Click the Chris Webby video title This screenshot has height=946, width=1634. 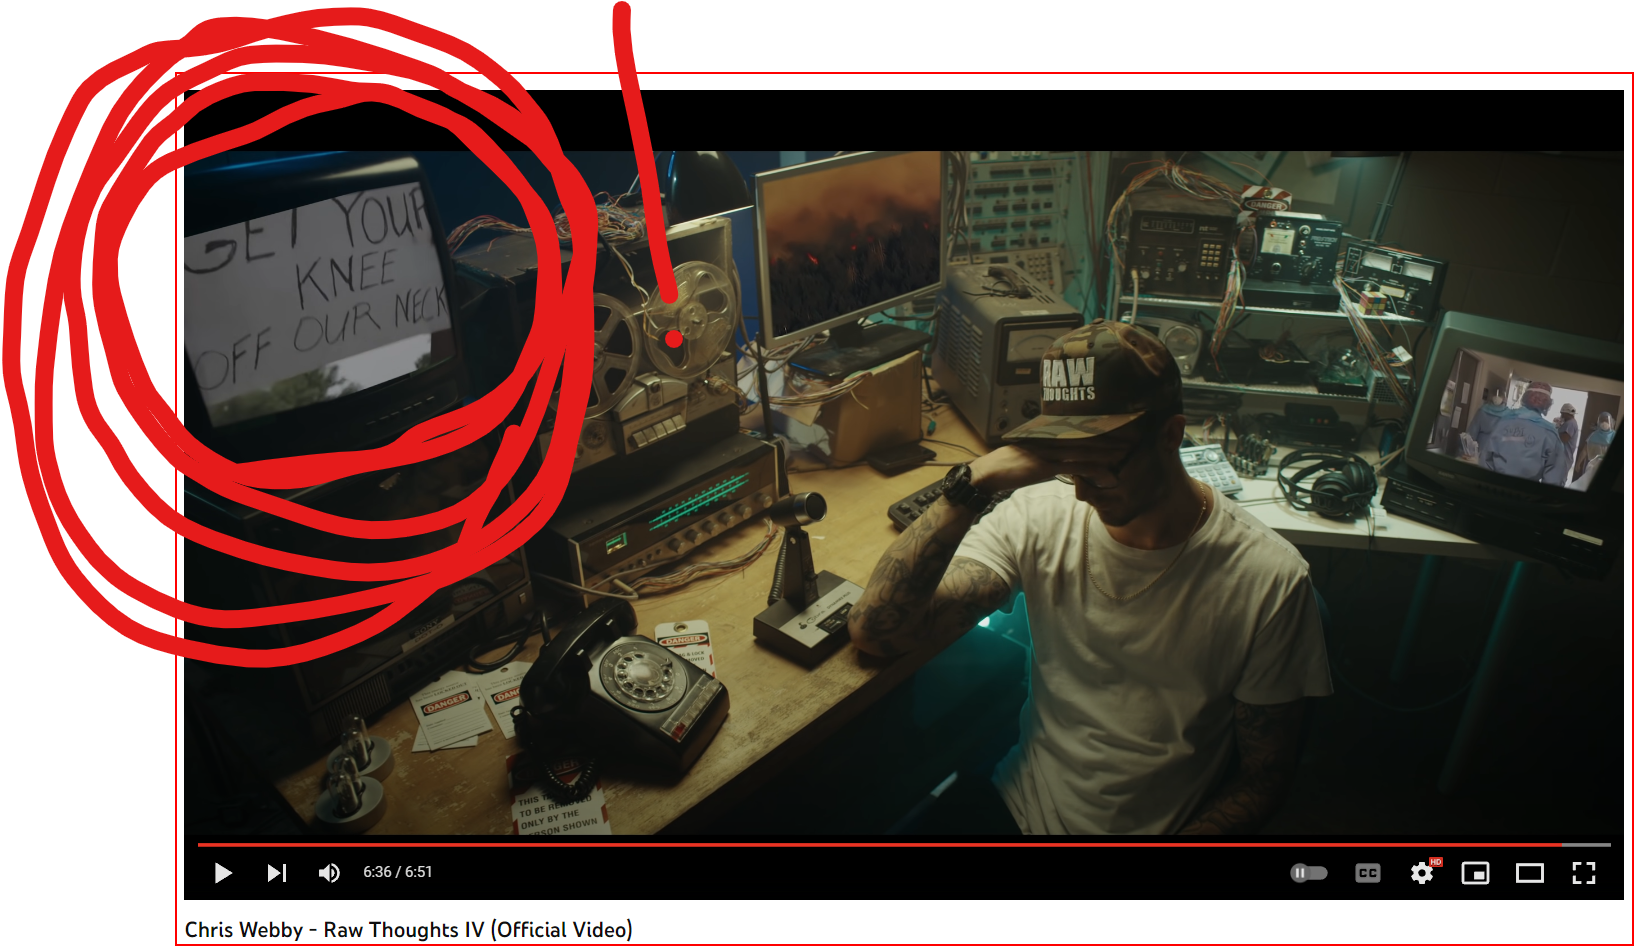[408, 930]
